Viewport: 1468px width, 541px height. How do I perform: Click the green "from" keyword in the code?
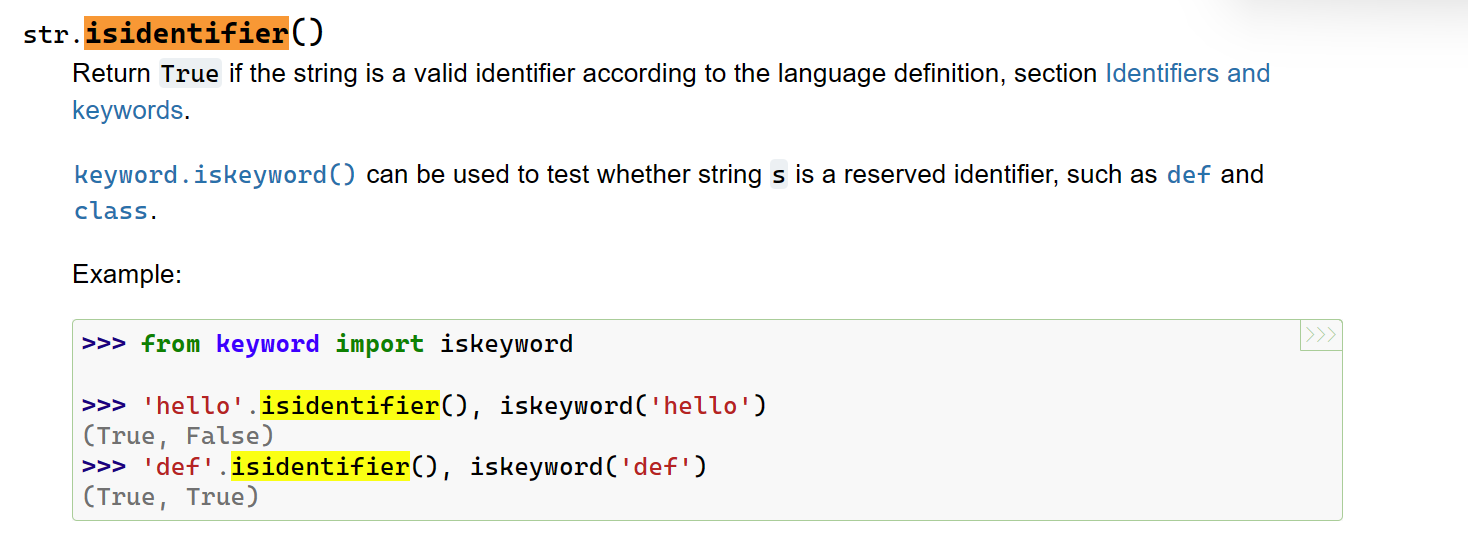(170, 344)
